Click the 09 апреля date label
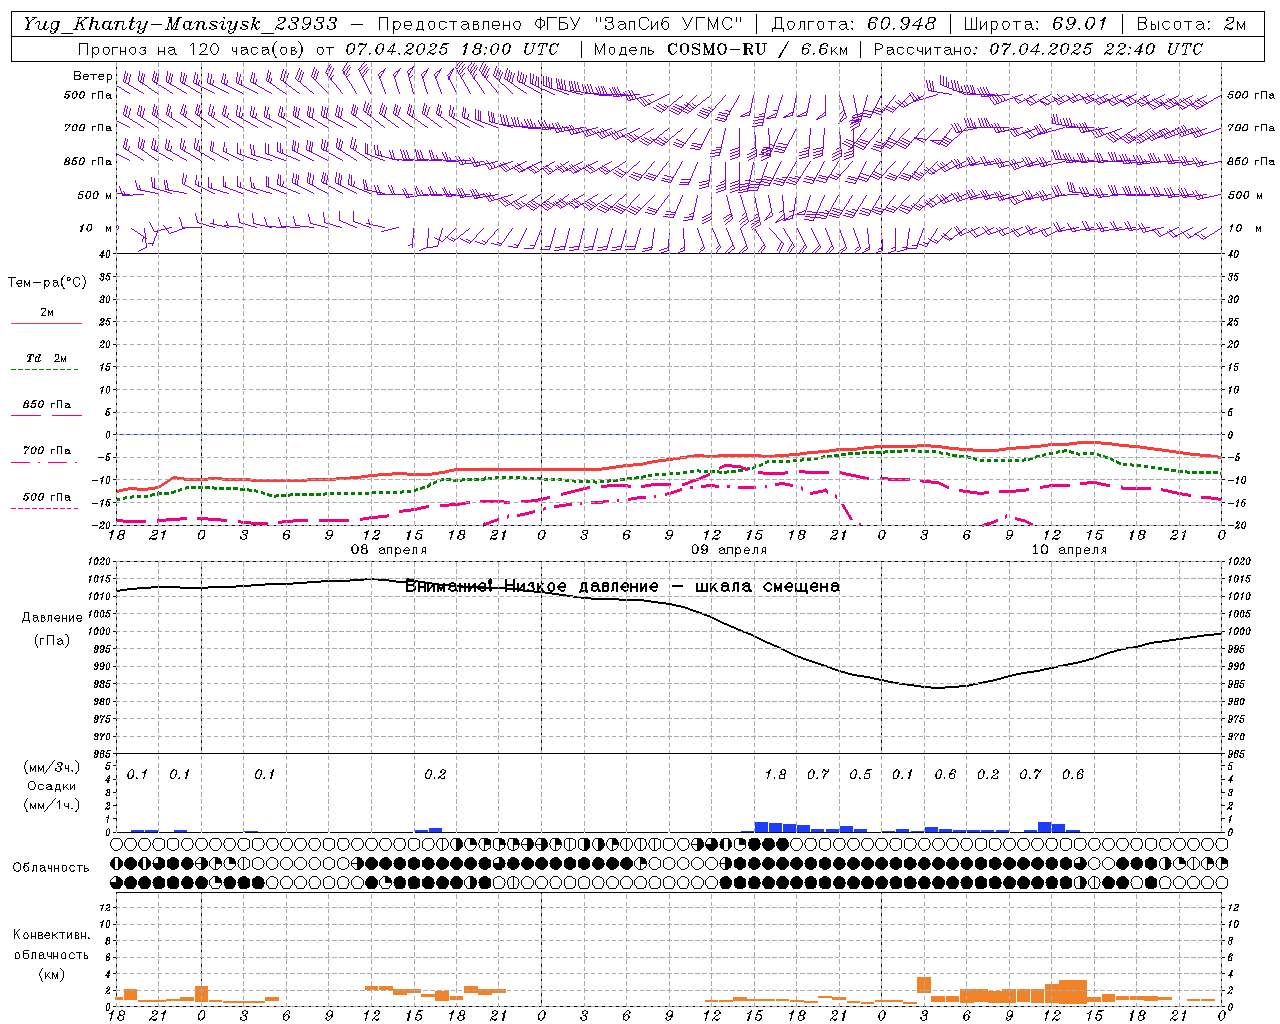Viewport: 1280px width, 1024px height. tap(729, 550)
